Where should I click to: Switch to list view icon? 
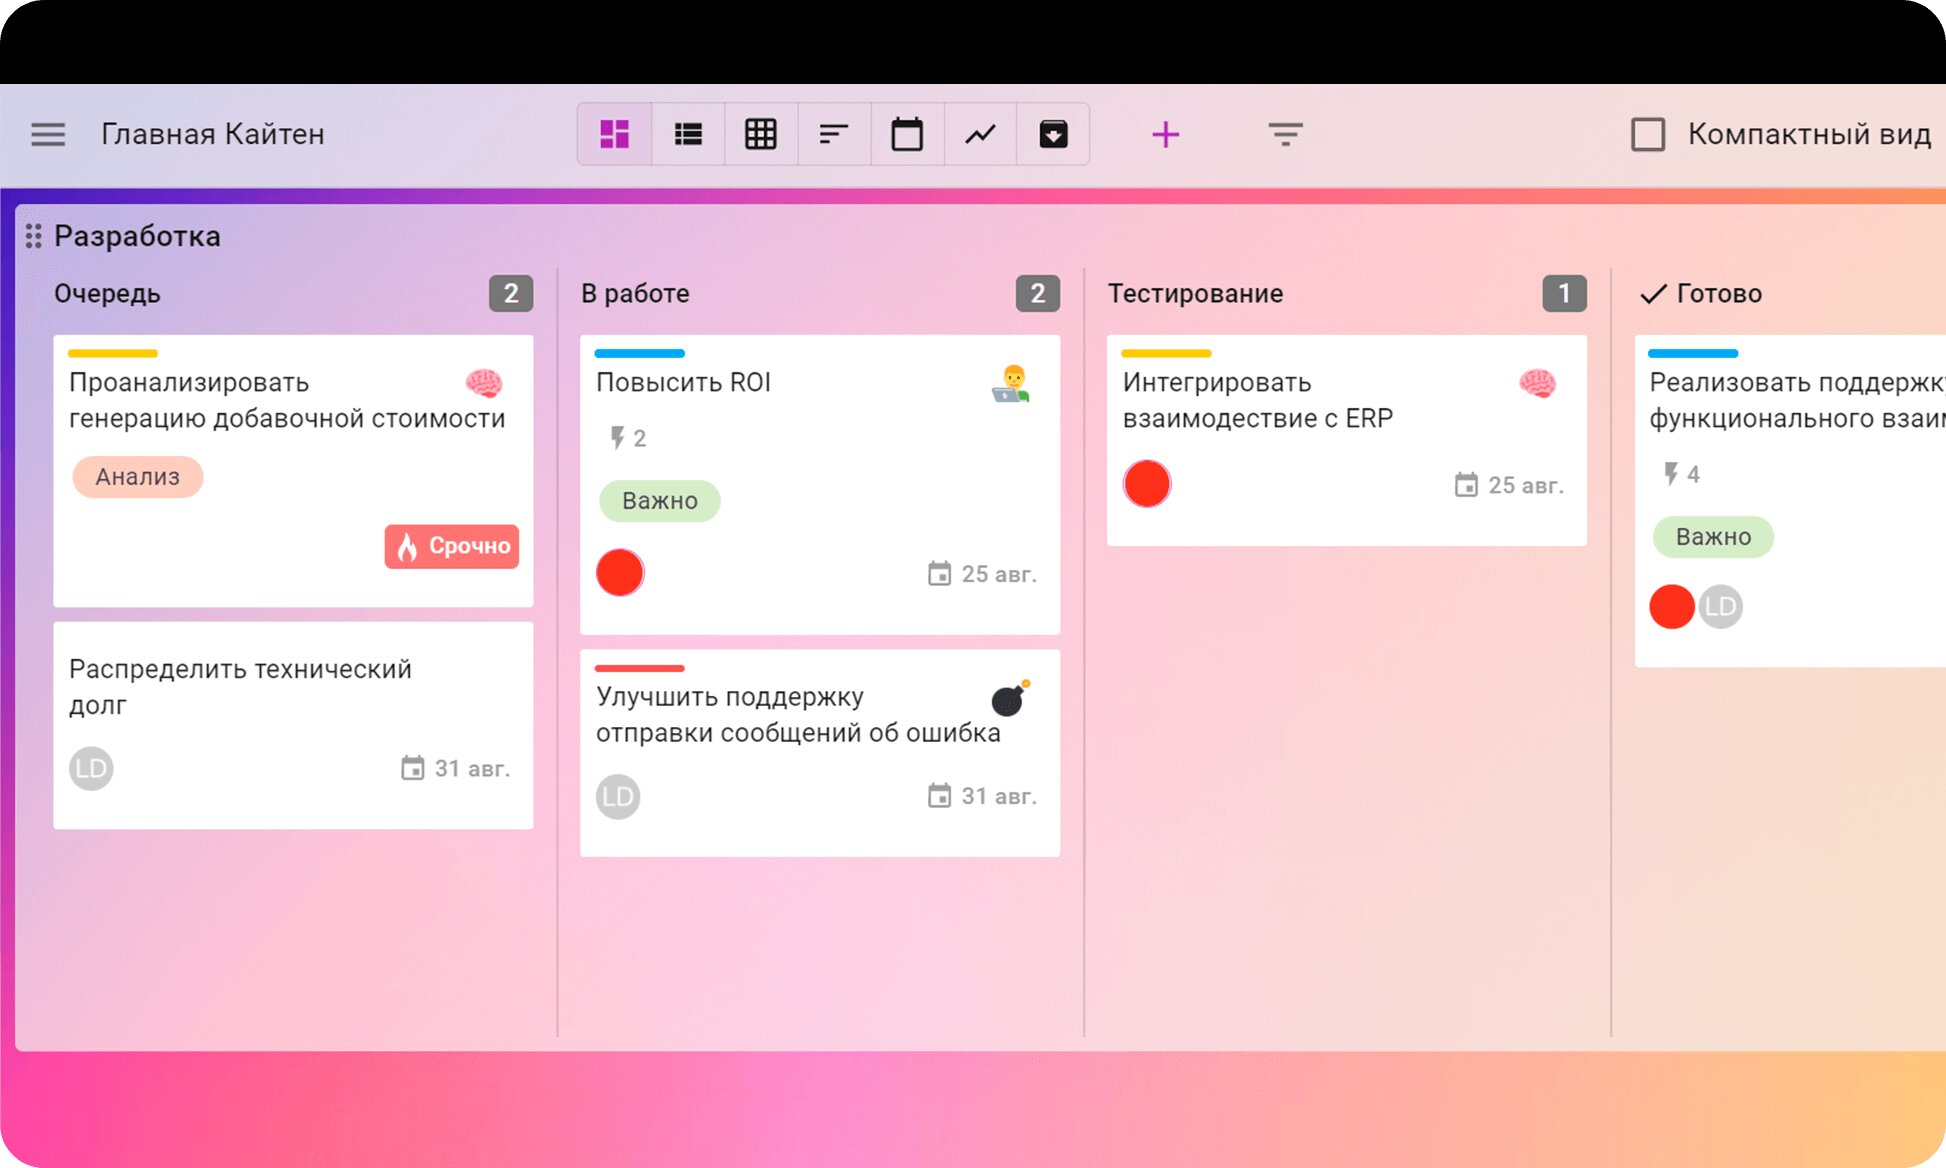[688, 134]
